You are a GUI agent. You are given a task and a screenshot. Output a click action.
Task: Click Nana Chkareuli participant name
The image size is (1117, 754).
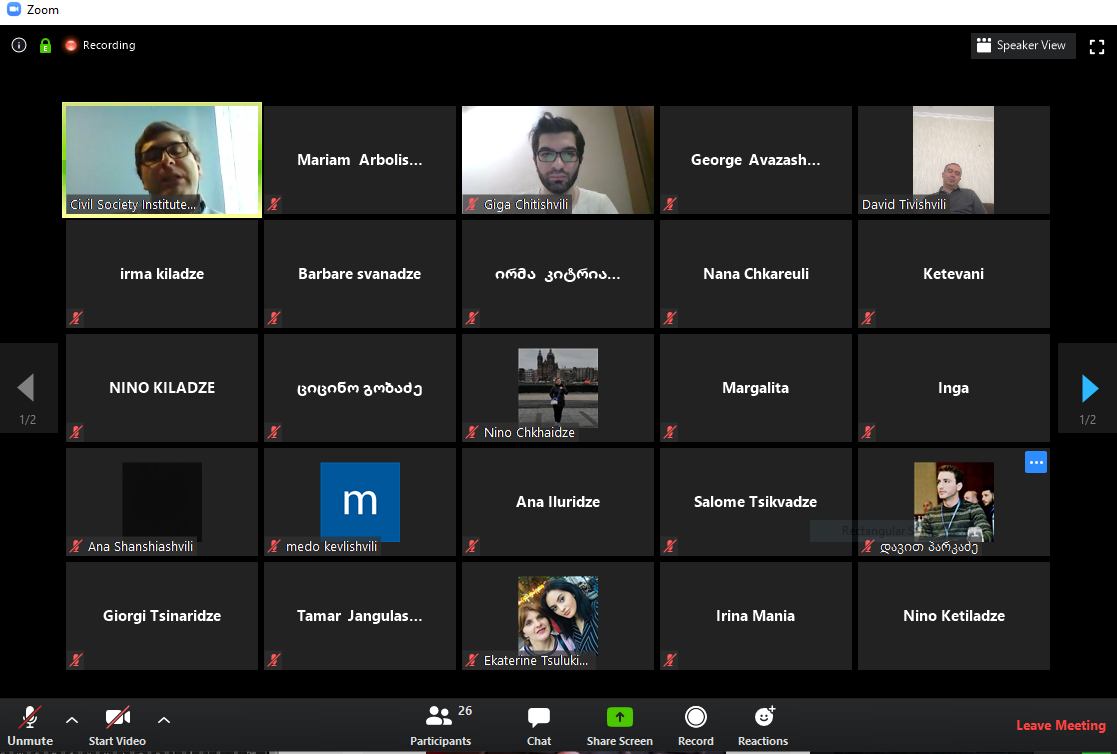(756, 274)
